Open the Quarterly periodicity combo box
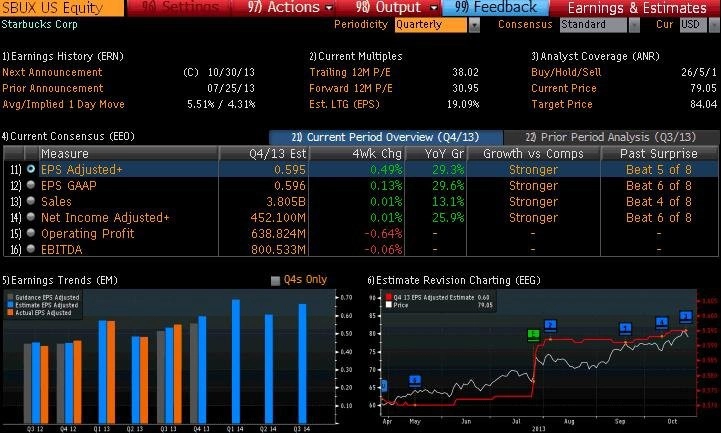The height and width of the screenshot is (433, 721). [430, 25]
